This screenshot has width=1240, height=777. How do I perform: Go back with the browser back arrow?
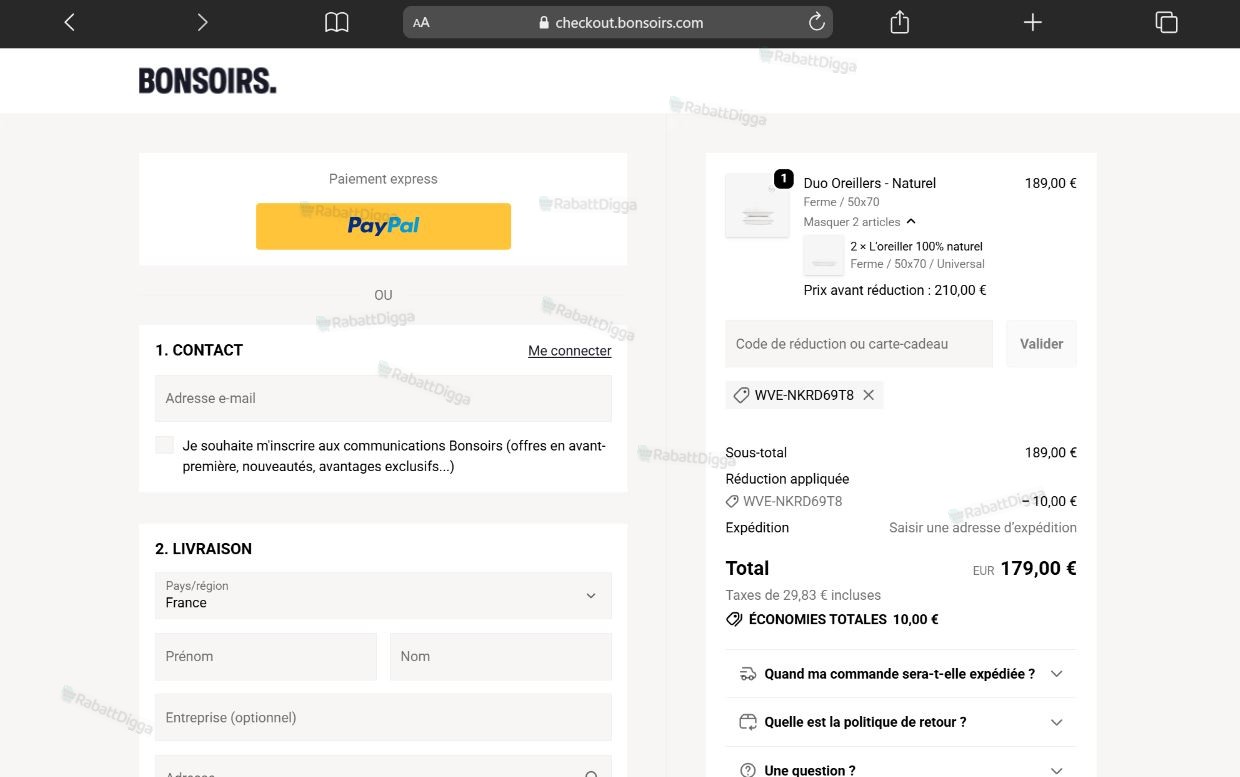coord(69,22)
